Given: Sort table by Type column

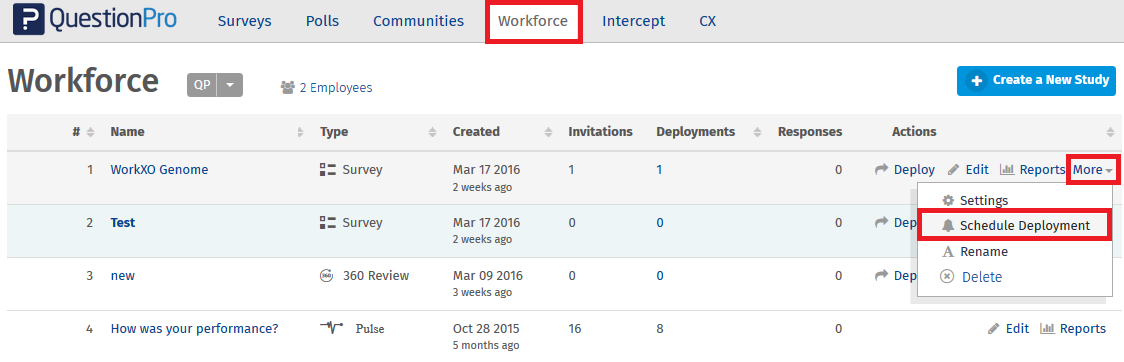Looking at the screenshot, I should pyautogui.click(x=432, y=132).
